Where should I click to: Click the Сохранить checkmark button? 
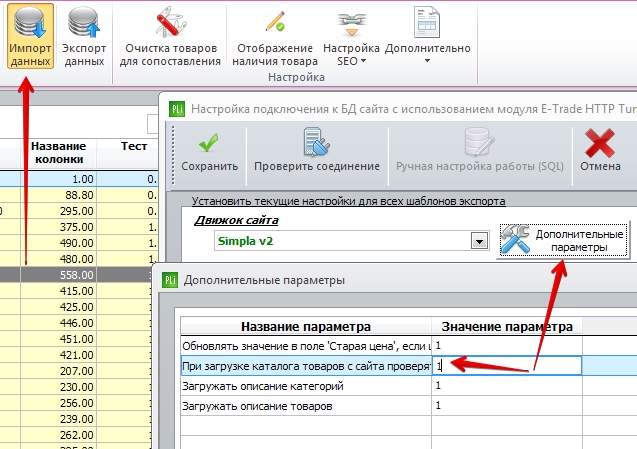coord(209,152)
